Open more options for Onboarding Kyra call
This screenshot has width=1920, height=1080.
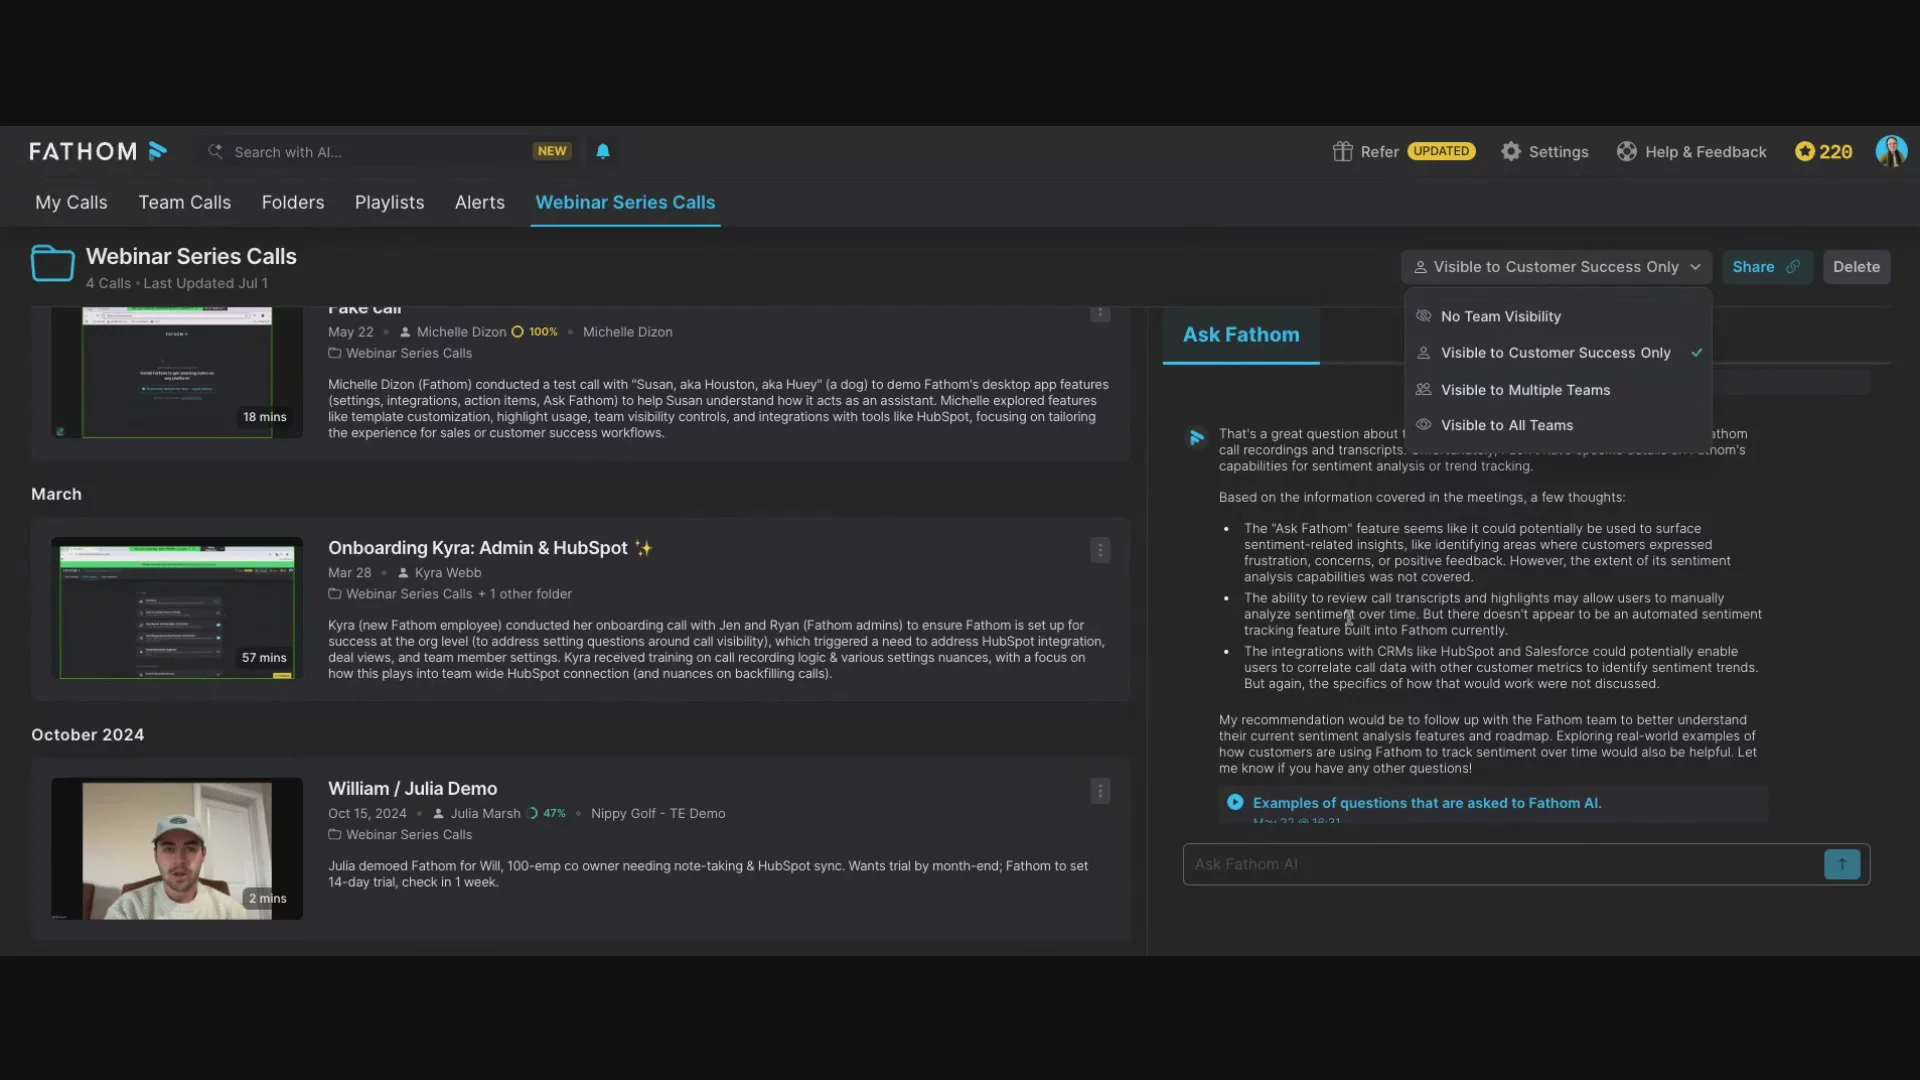pyautogui.click(x=1100, y=550)
